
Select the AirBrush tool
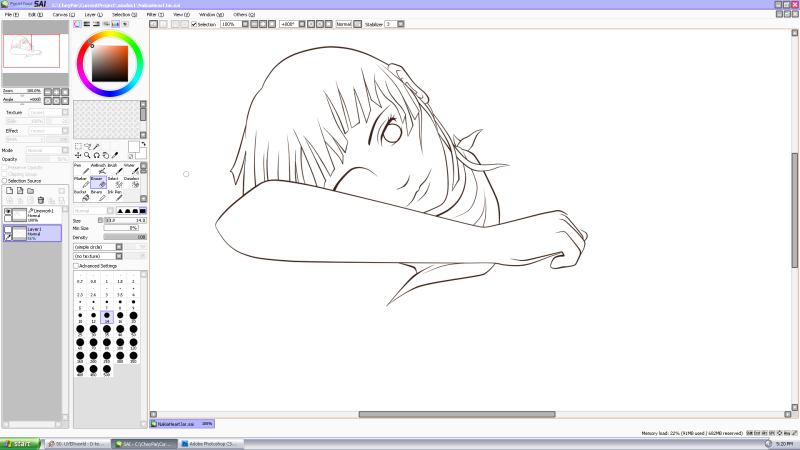pos(96,169)
